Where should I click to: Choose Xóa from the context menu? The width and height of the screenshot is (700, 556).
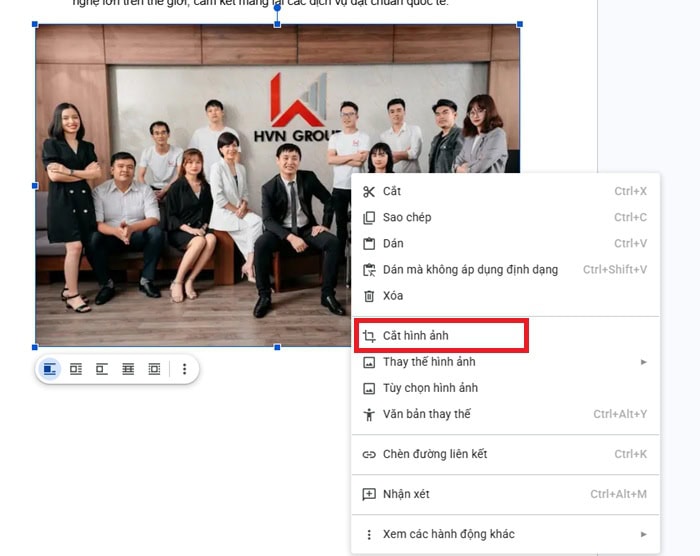click(505, 296)
